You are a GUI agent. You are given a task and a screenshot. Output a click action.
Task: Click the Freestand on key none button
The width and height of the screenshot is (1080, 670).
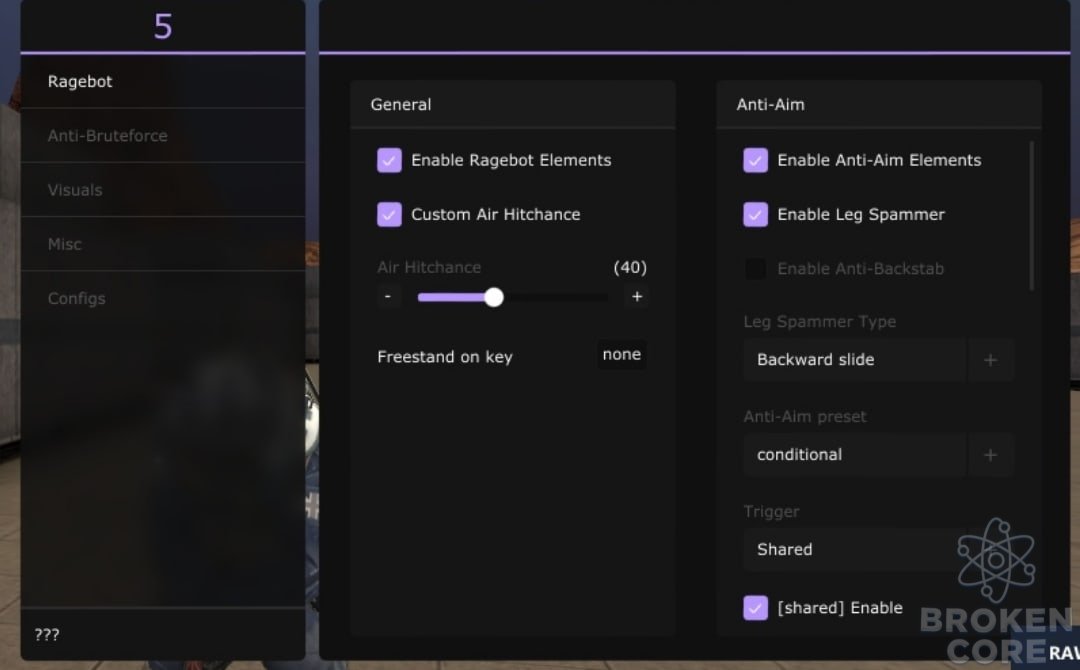[622, 355]
